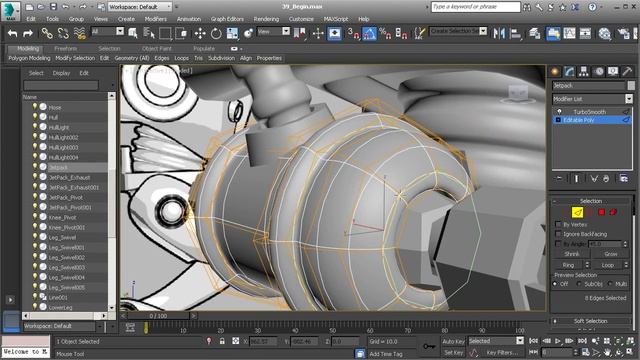Activate Select and Scale tool
Image resolution: width=640 pixels, height=360 pixels.
[x=232, y=33]
